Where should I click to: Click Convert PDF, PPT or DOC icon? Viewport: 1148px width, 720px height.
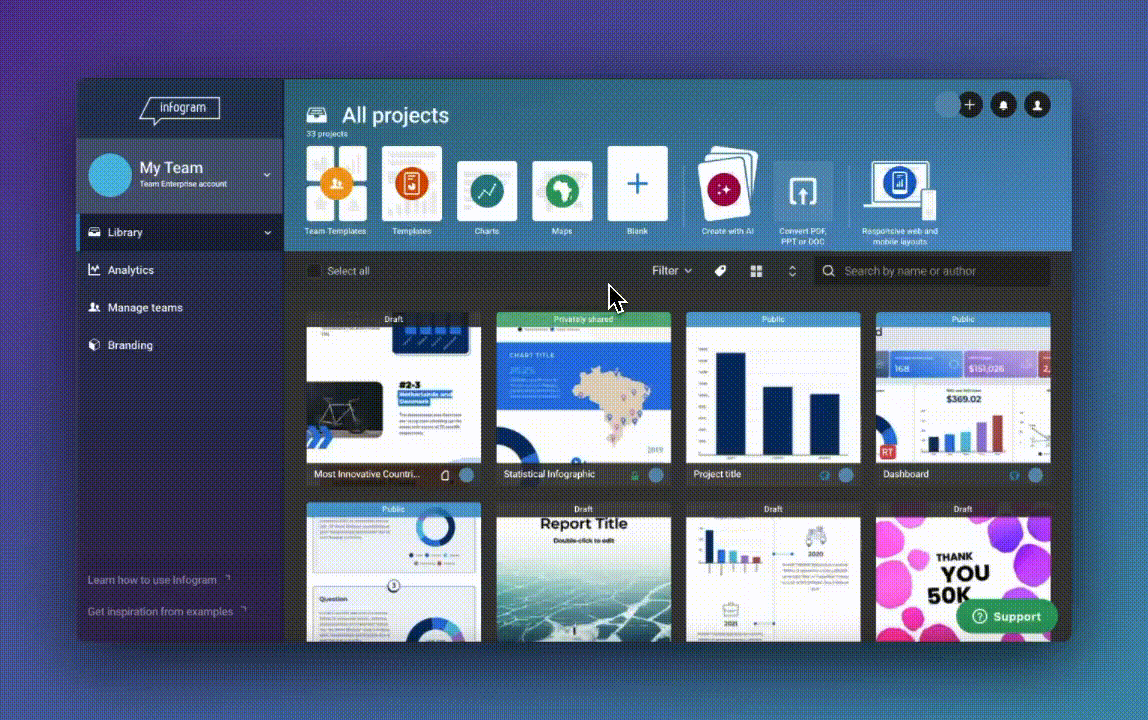pos(802,191)
